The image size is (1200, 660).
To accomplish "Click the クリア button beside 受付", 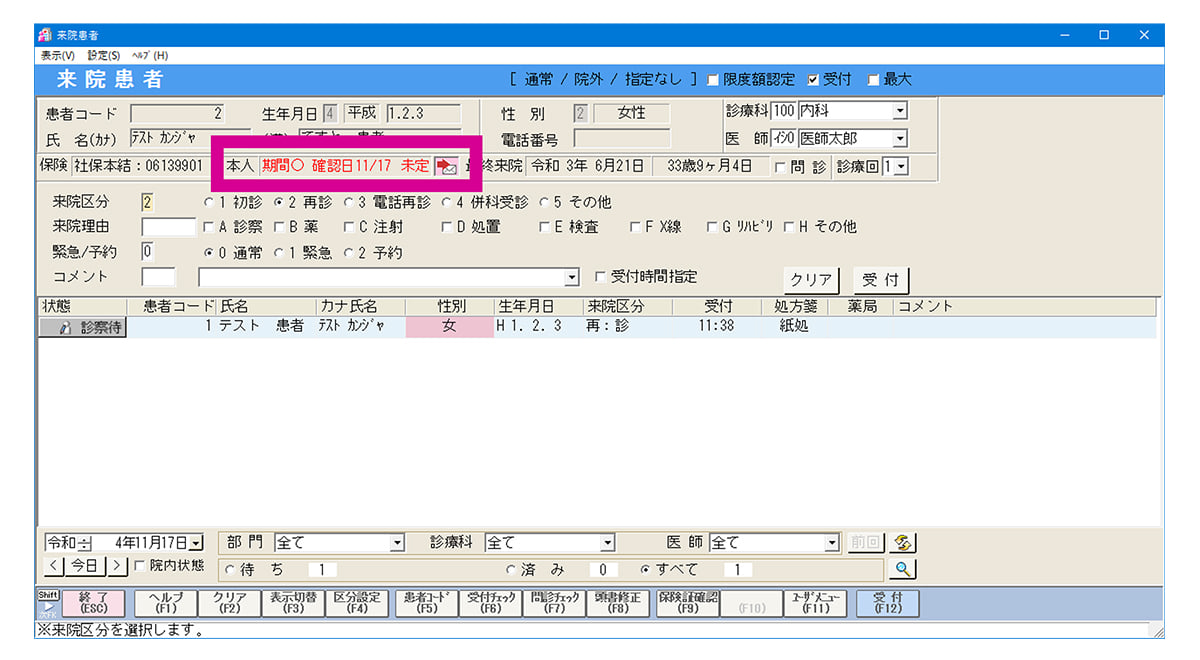I will click(811, 280).
